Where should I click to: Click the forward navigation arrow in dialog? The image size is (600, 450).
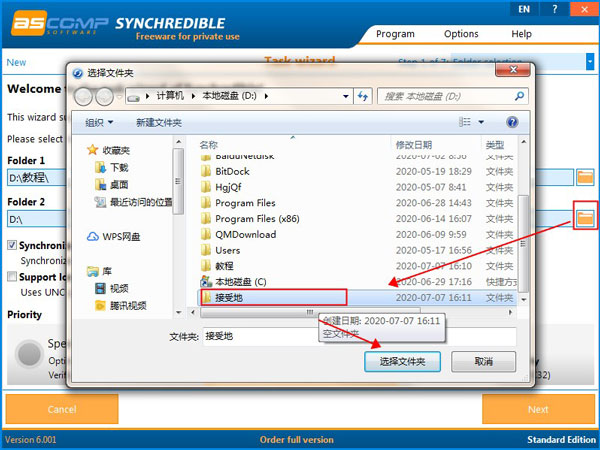104,97
